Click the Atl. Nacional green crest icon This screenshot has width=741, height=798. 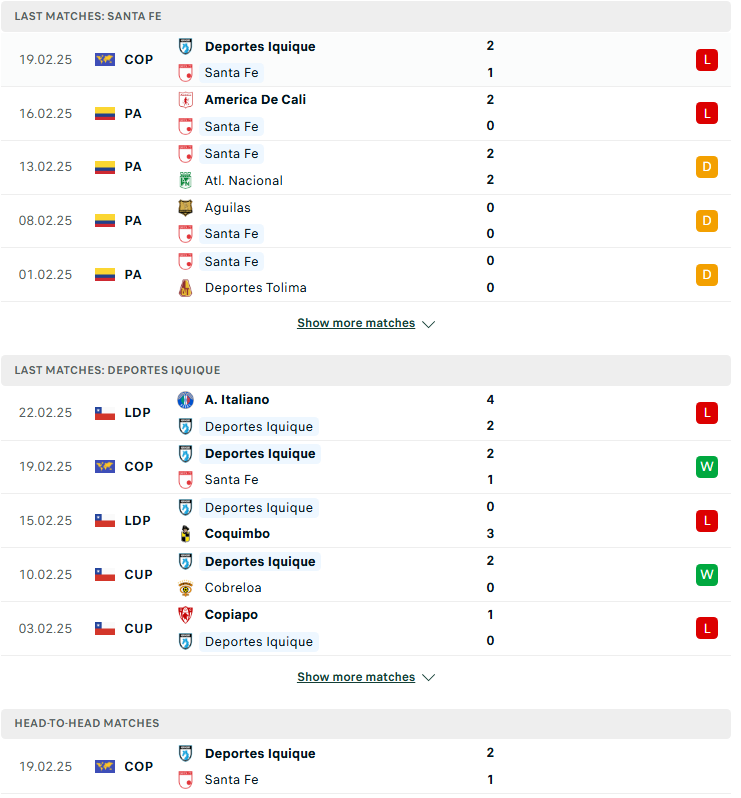click(x=186, y=181)
